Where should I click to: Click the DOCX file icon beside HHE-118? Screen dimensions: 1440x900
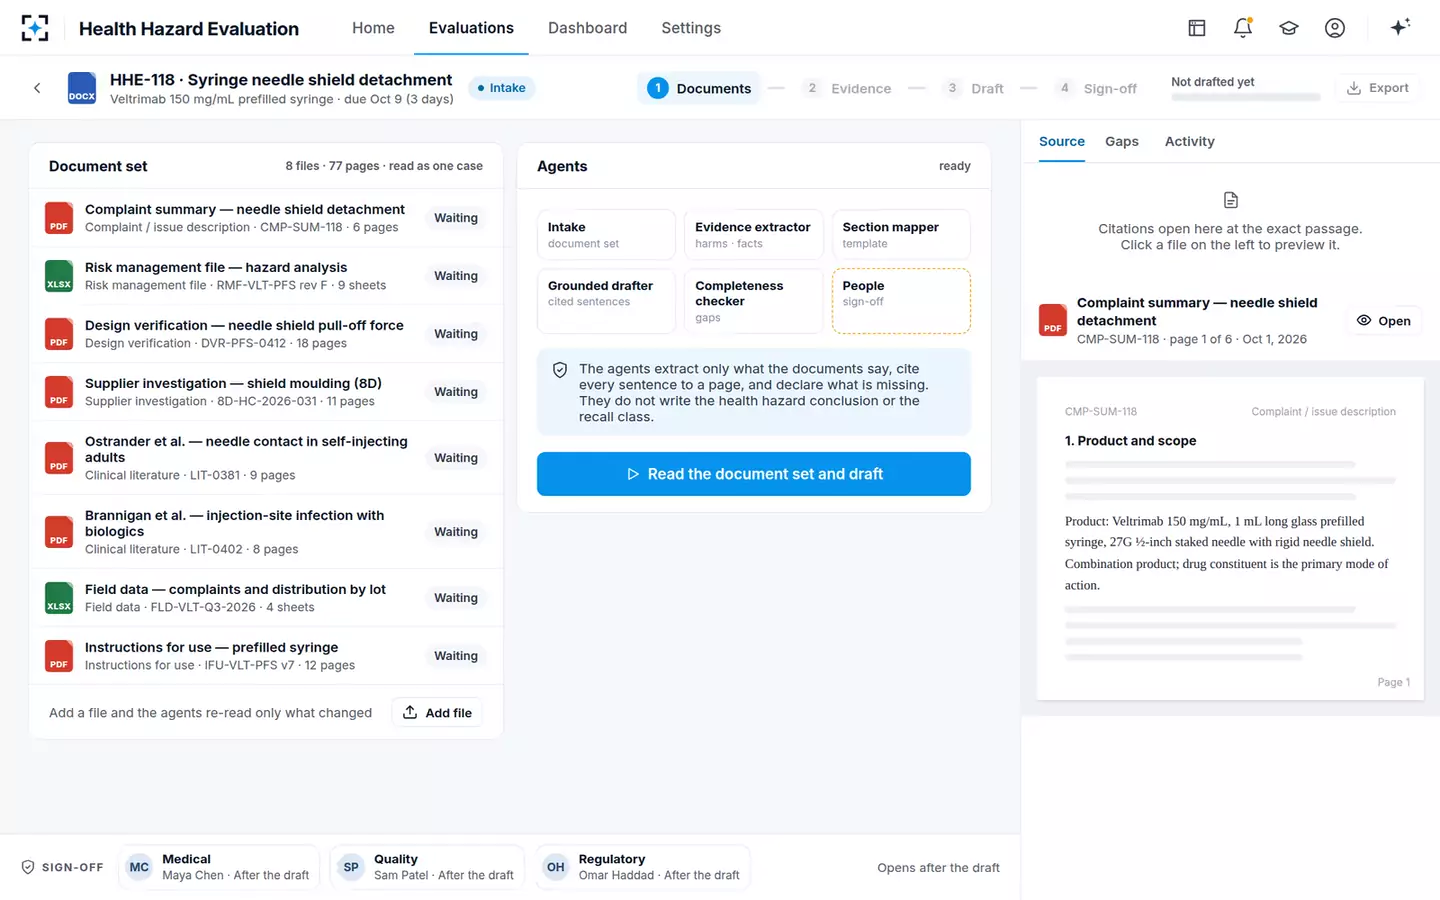click(82, 88)
